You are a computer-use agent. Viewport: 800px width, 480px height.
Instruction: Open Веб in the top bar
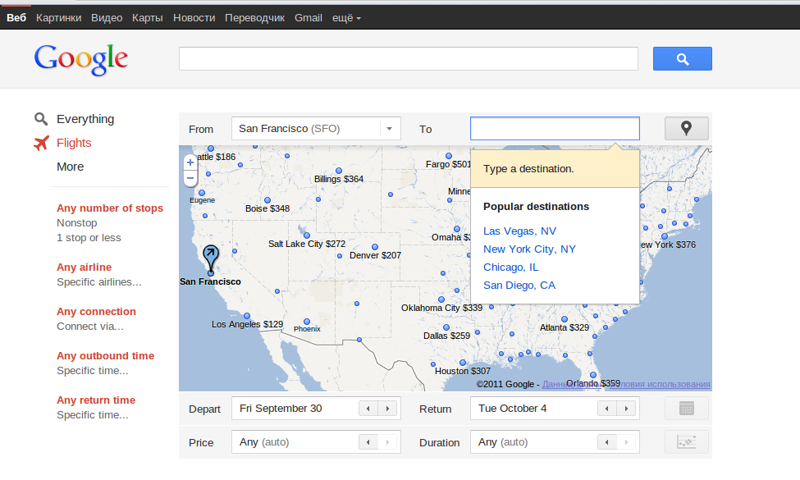[x=16, y=18]
